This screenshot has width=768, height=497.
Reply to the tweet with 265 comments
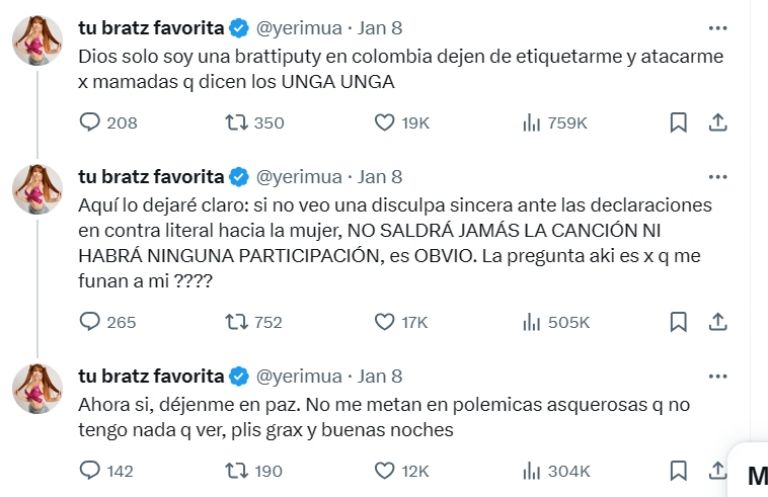(90, 322)
